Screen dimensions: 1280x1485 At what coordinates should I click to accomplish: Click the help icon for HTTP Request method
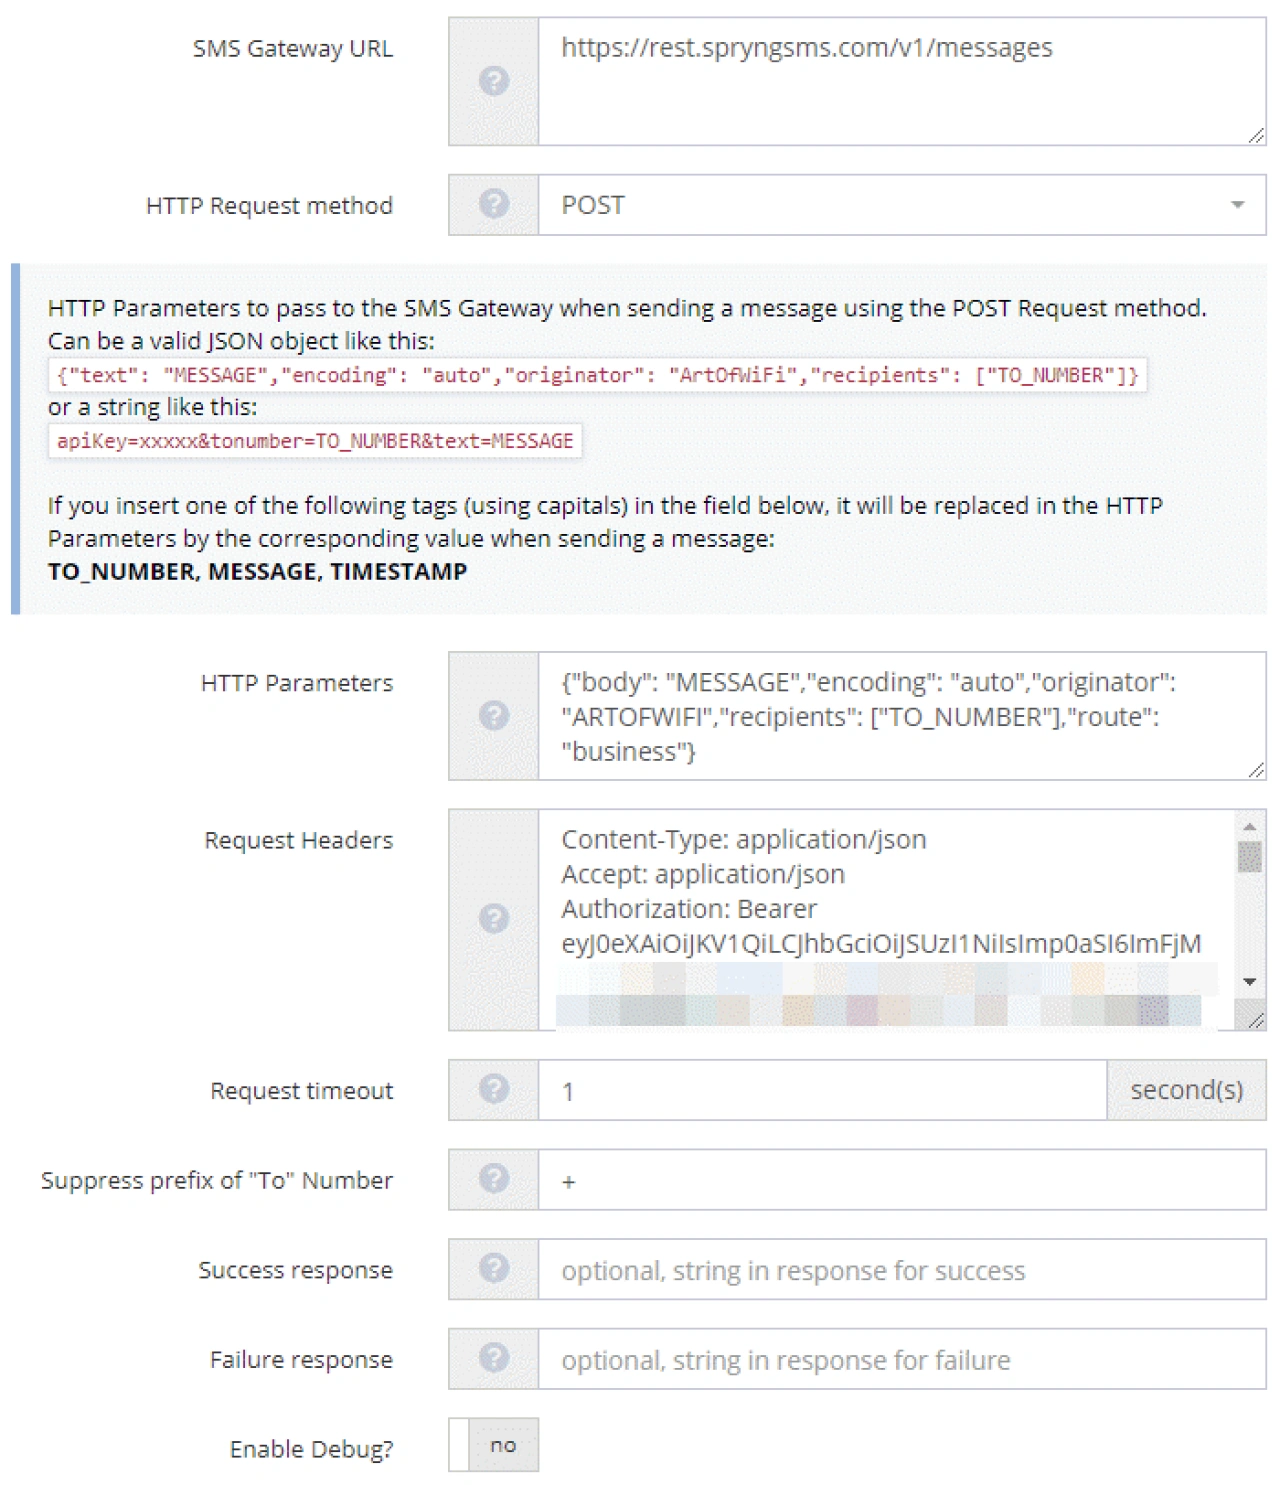492,204
